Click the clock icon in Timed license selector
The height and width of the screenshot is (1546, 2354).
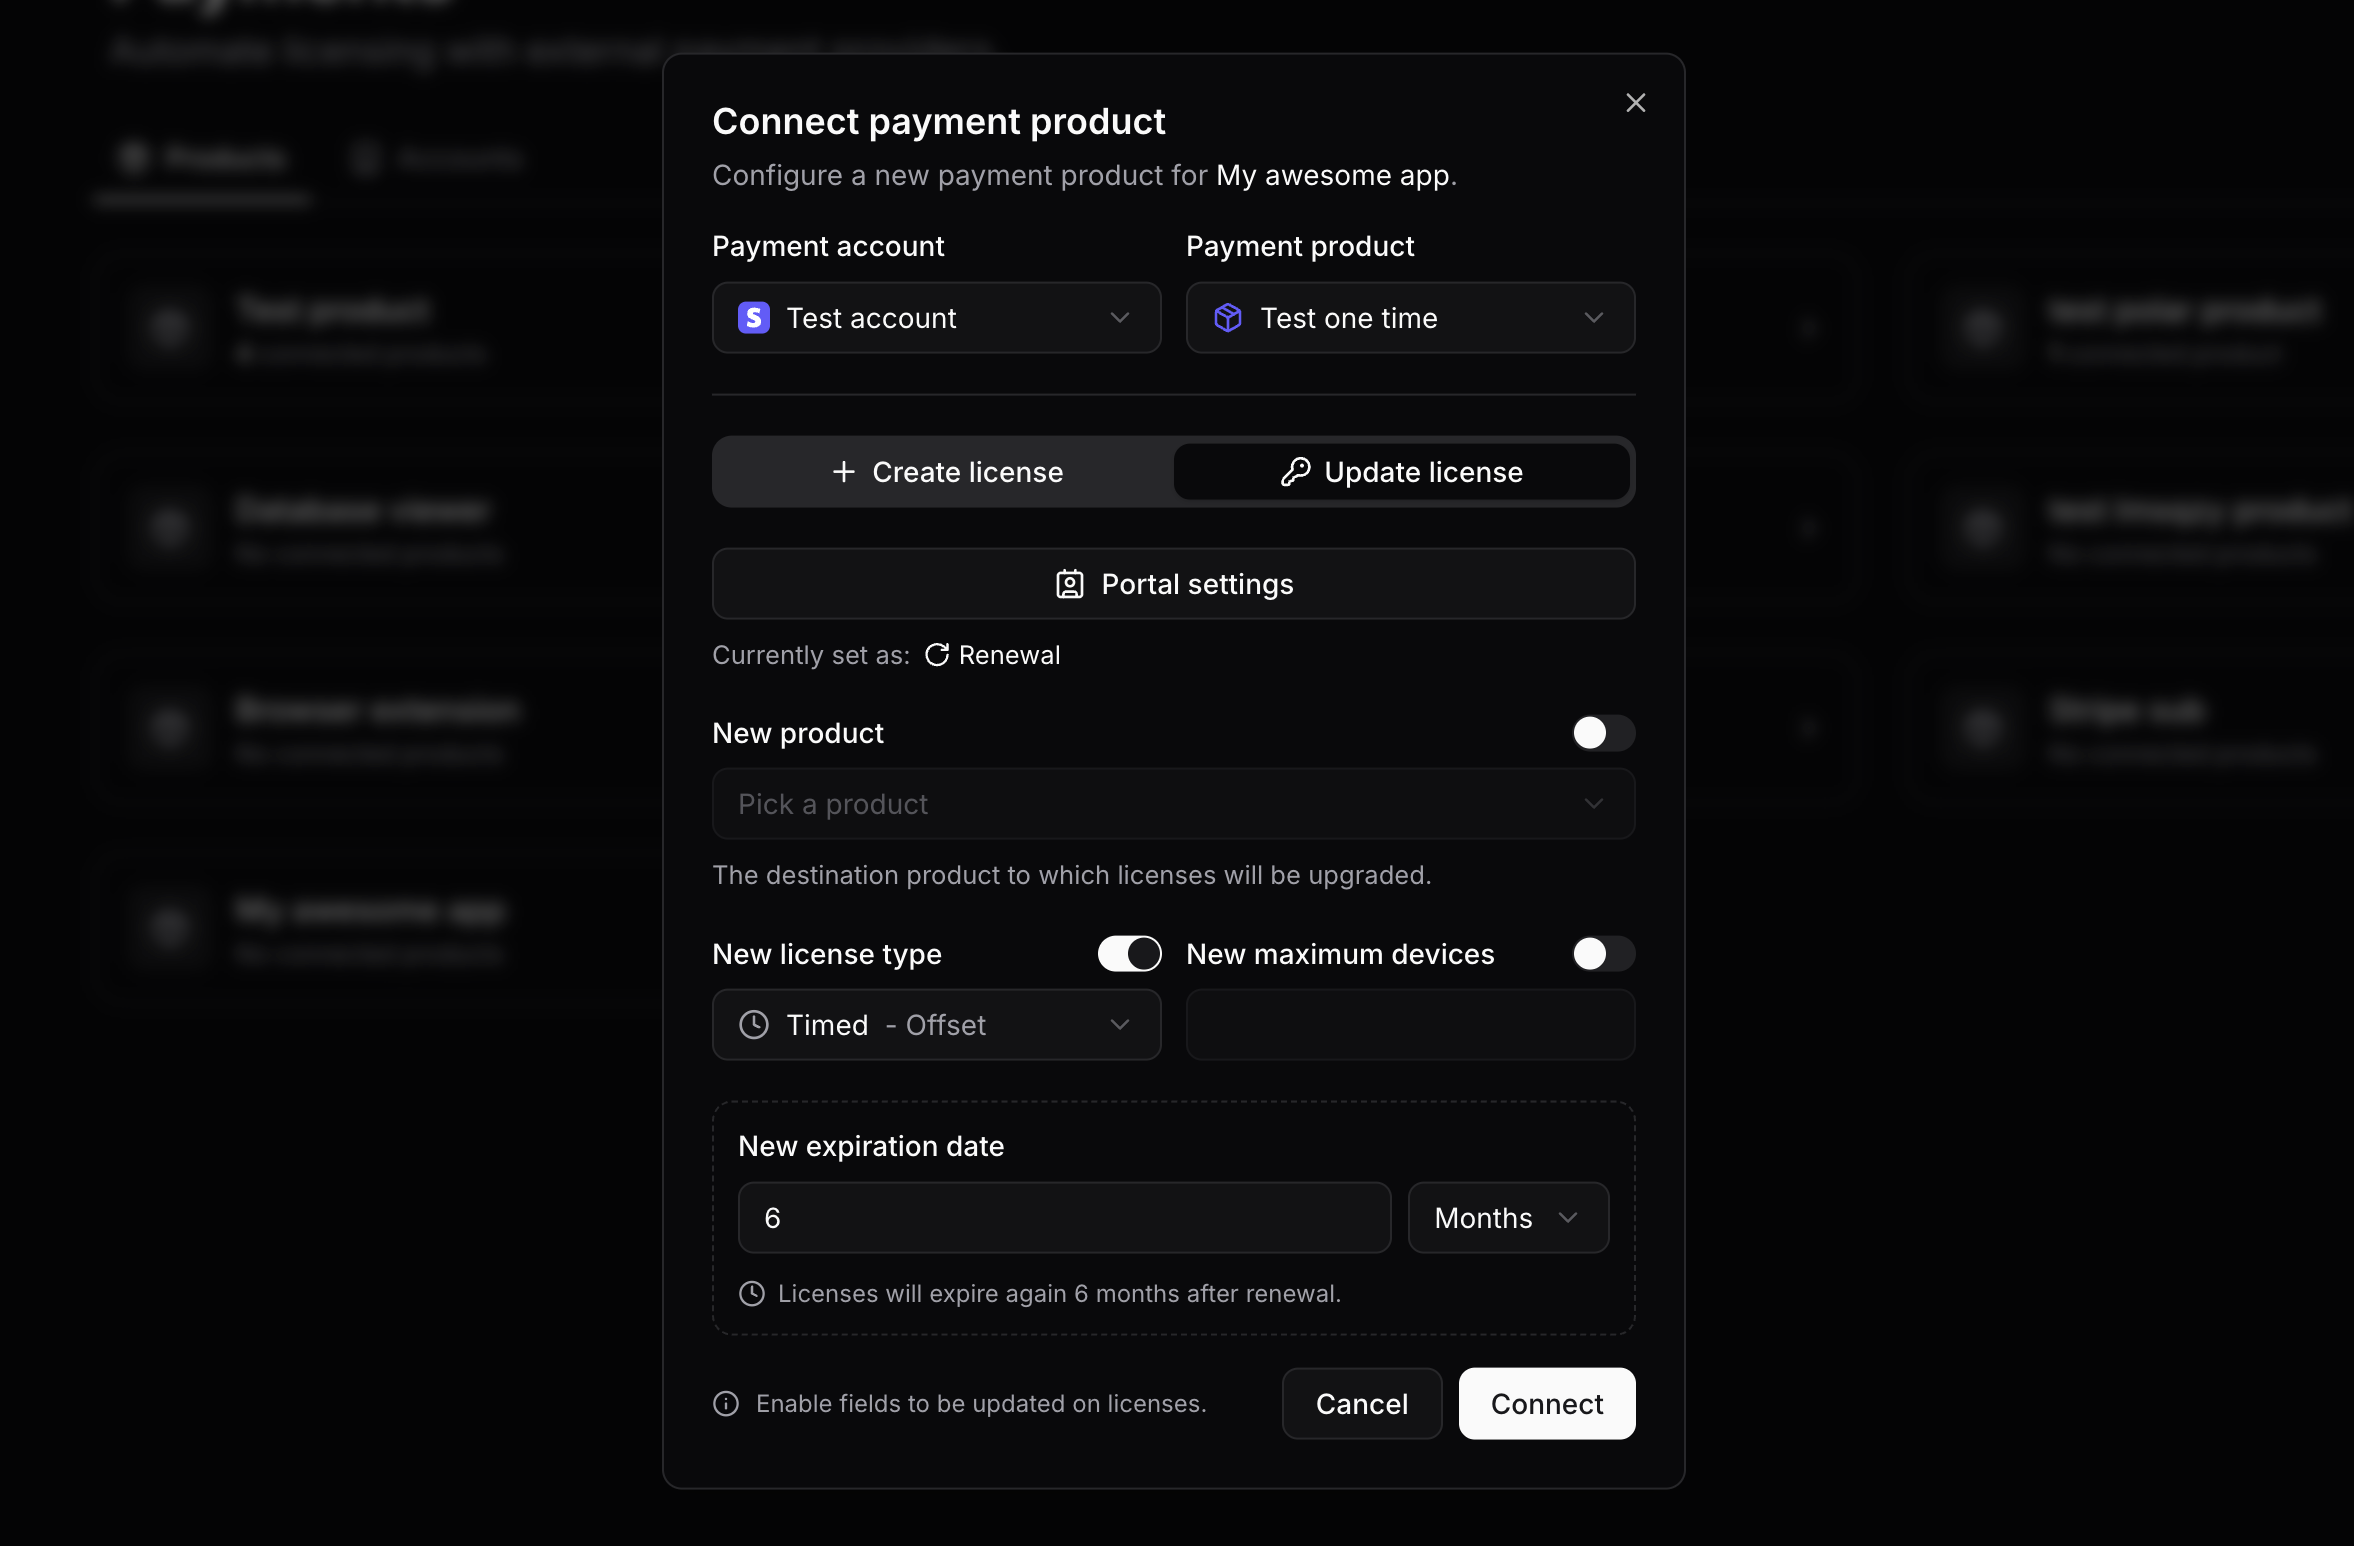click(753, 1025)
